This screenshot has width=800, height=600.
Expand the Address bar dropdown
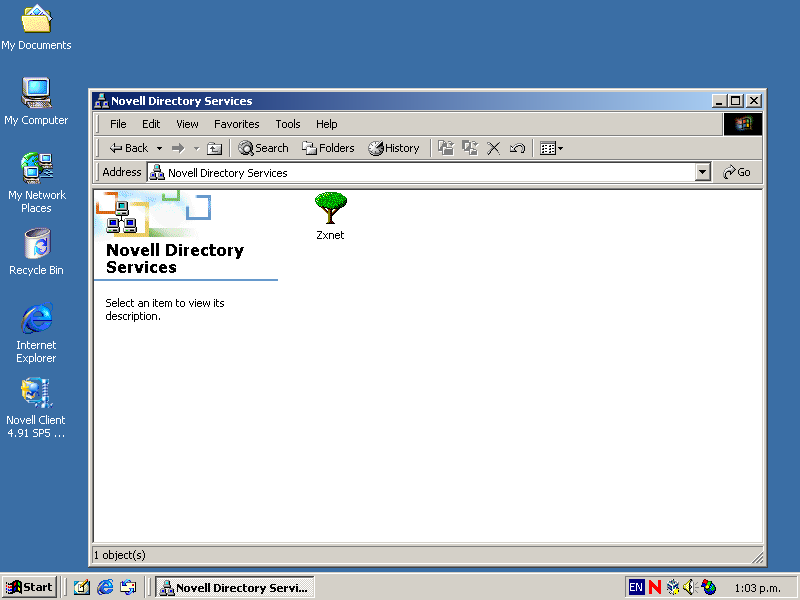point(703,172)
